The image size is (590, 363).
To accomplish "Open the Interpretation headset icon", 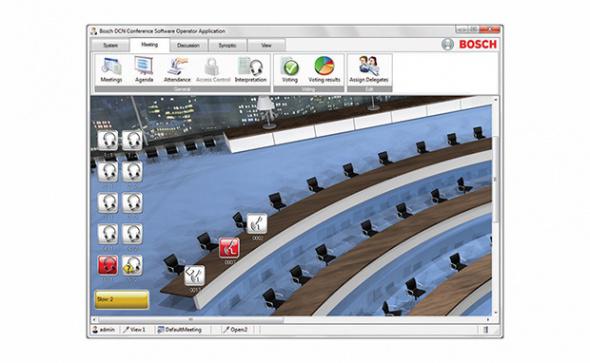I will (x=251, y=70).
